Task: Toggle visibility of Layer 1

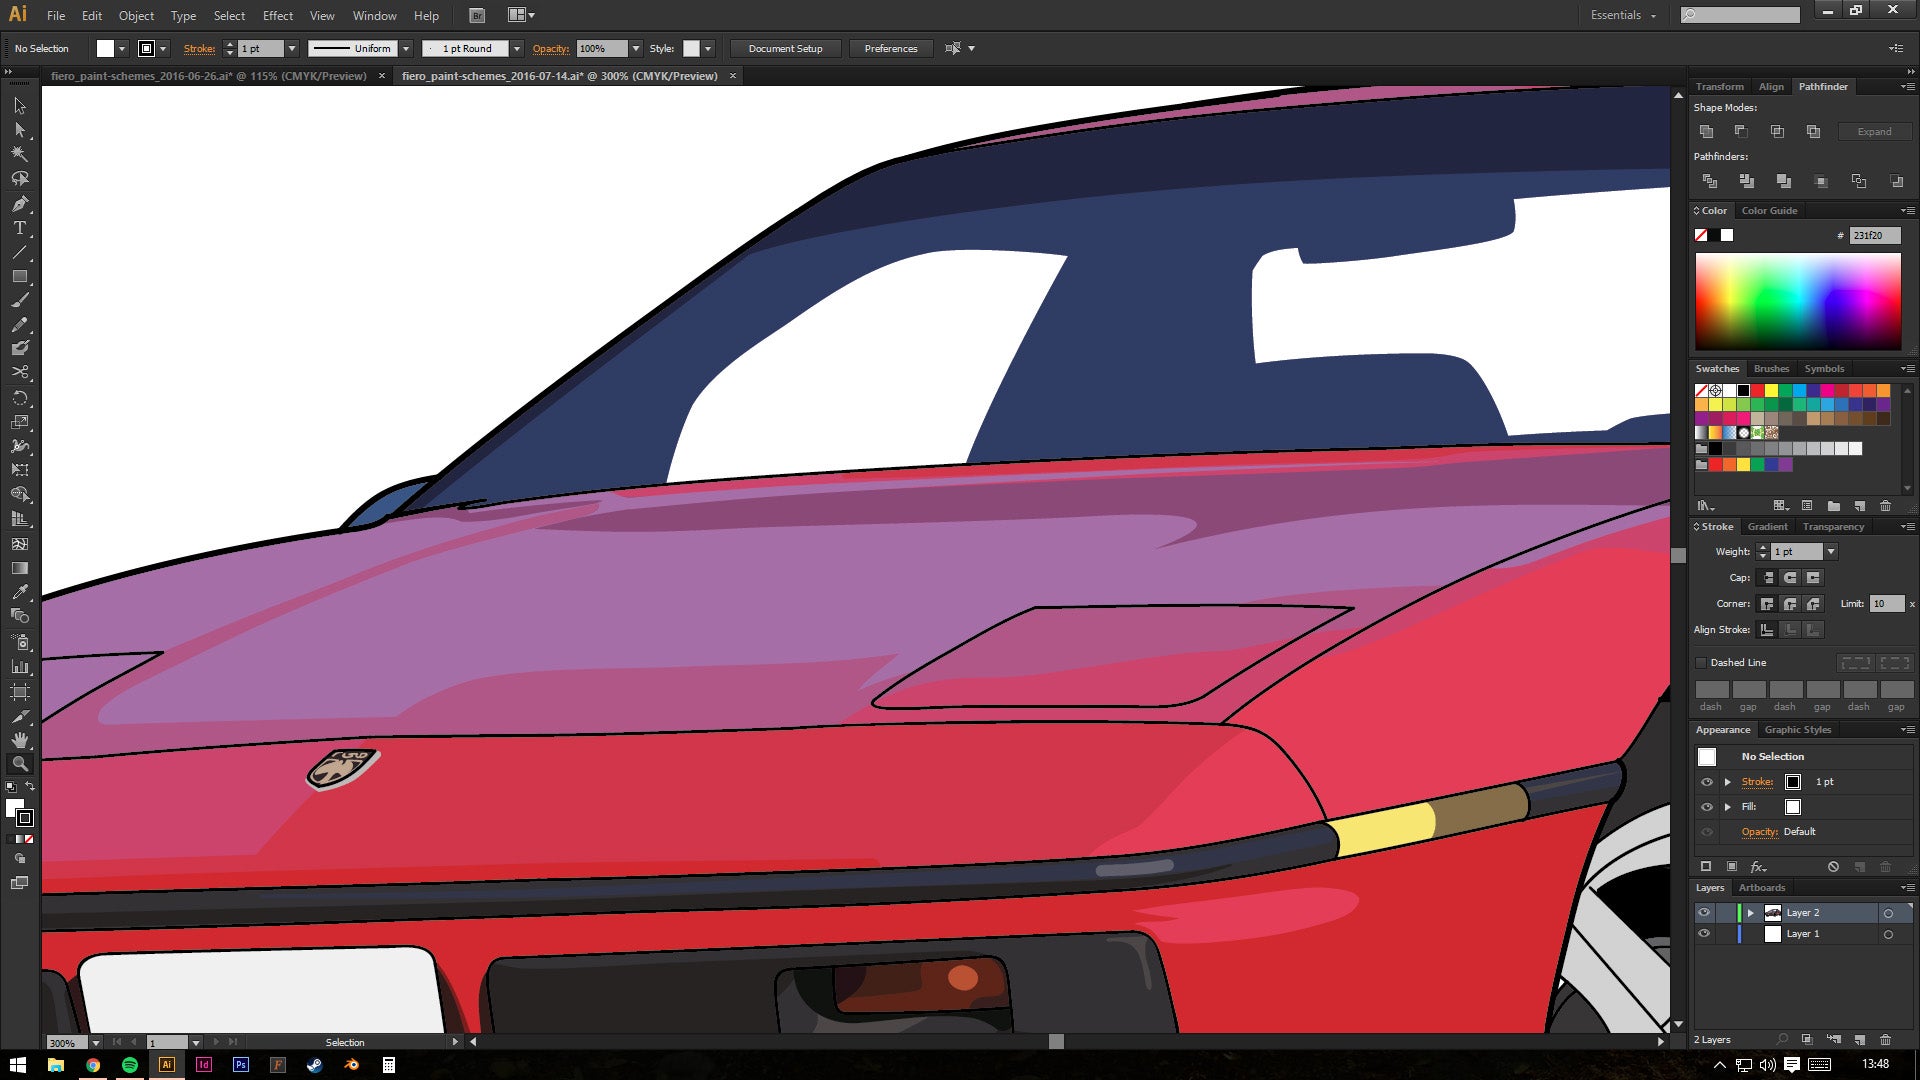Action: click(1704, 934)
